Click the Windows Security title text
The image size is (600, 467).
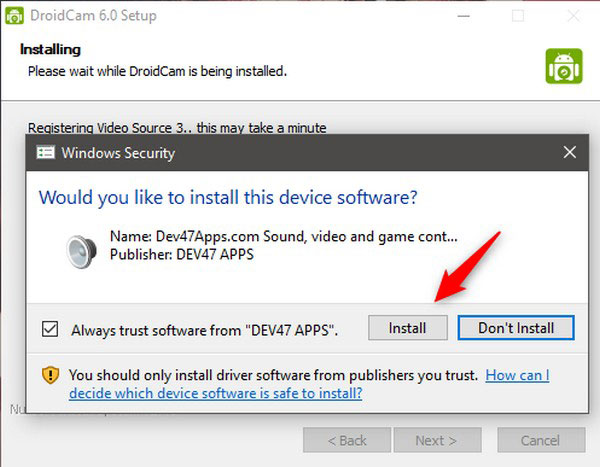[x=118, y=153]
